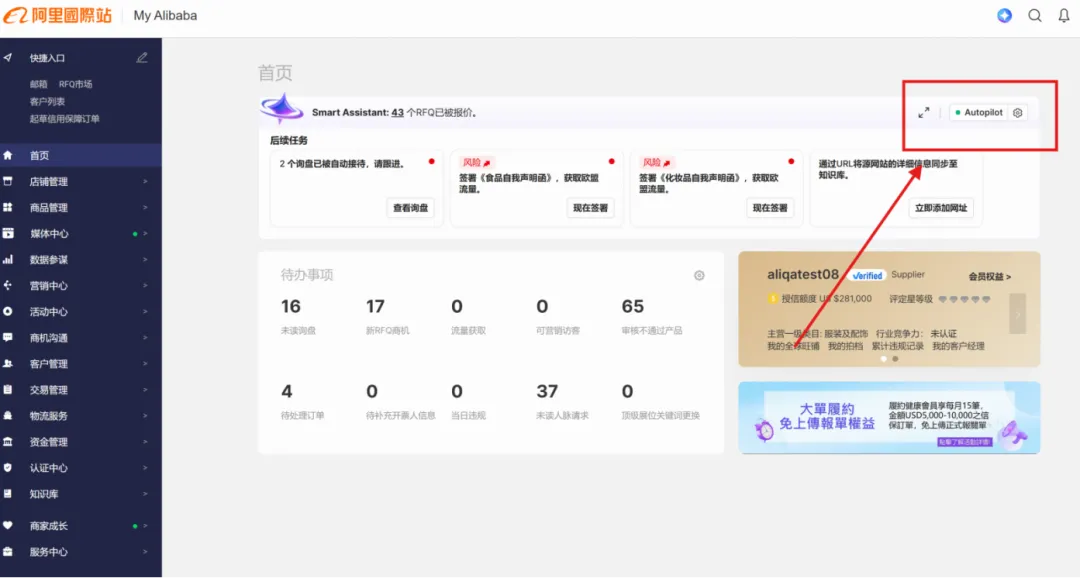Click the 商品管理 grid icon
1080x578 pixels.
pos(8,207)
